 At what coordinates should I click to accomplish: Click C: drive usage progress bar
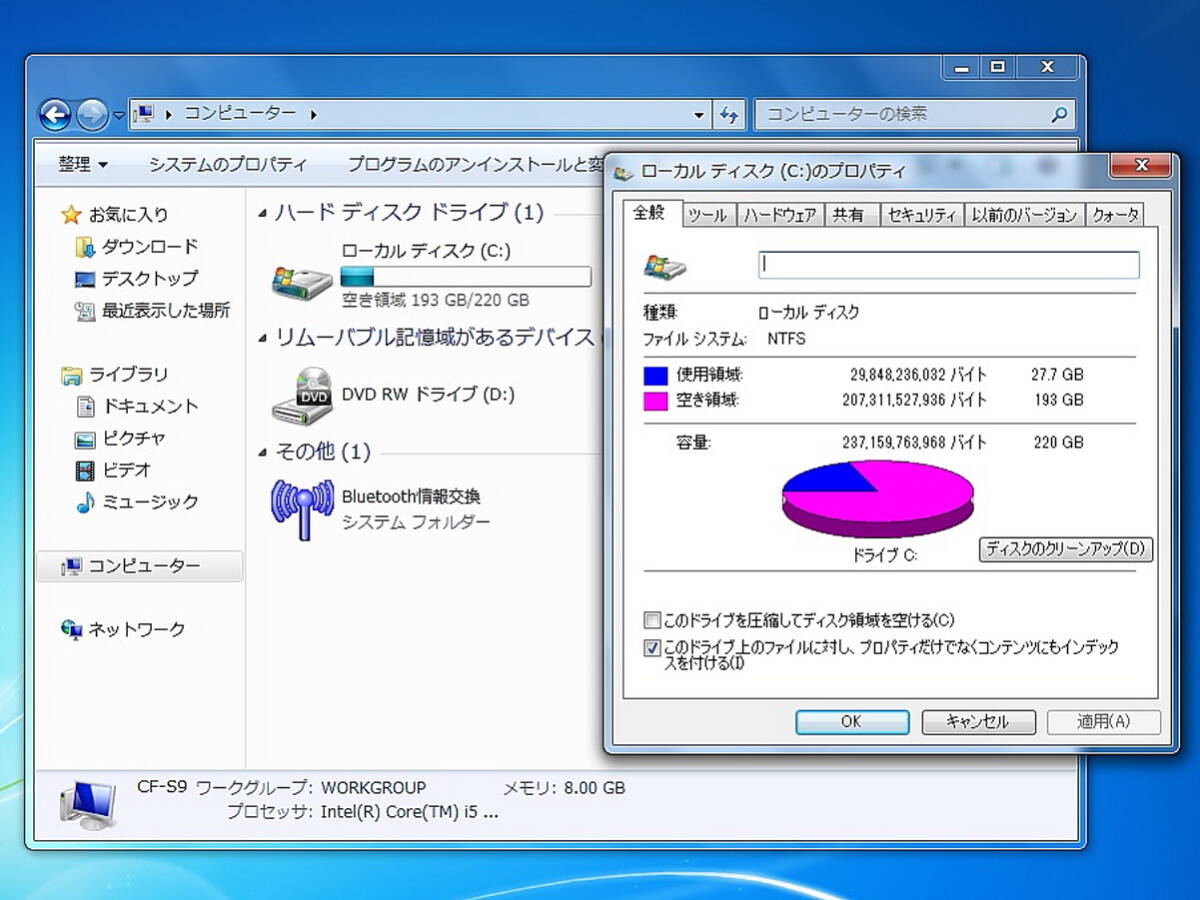click(x=465, y=277)
